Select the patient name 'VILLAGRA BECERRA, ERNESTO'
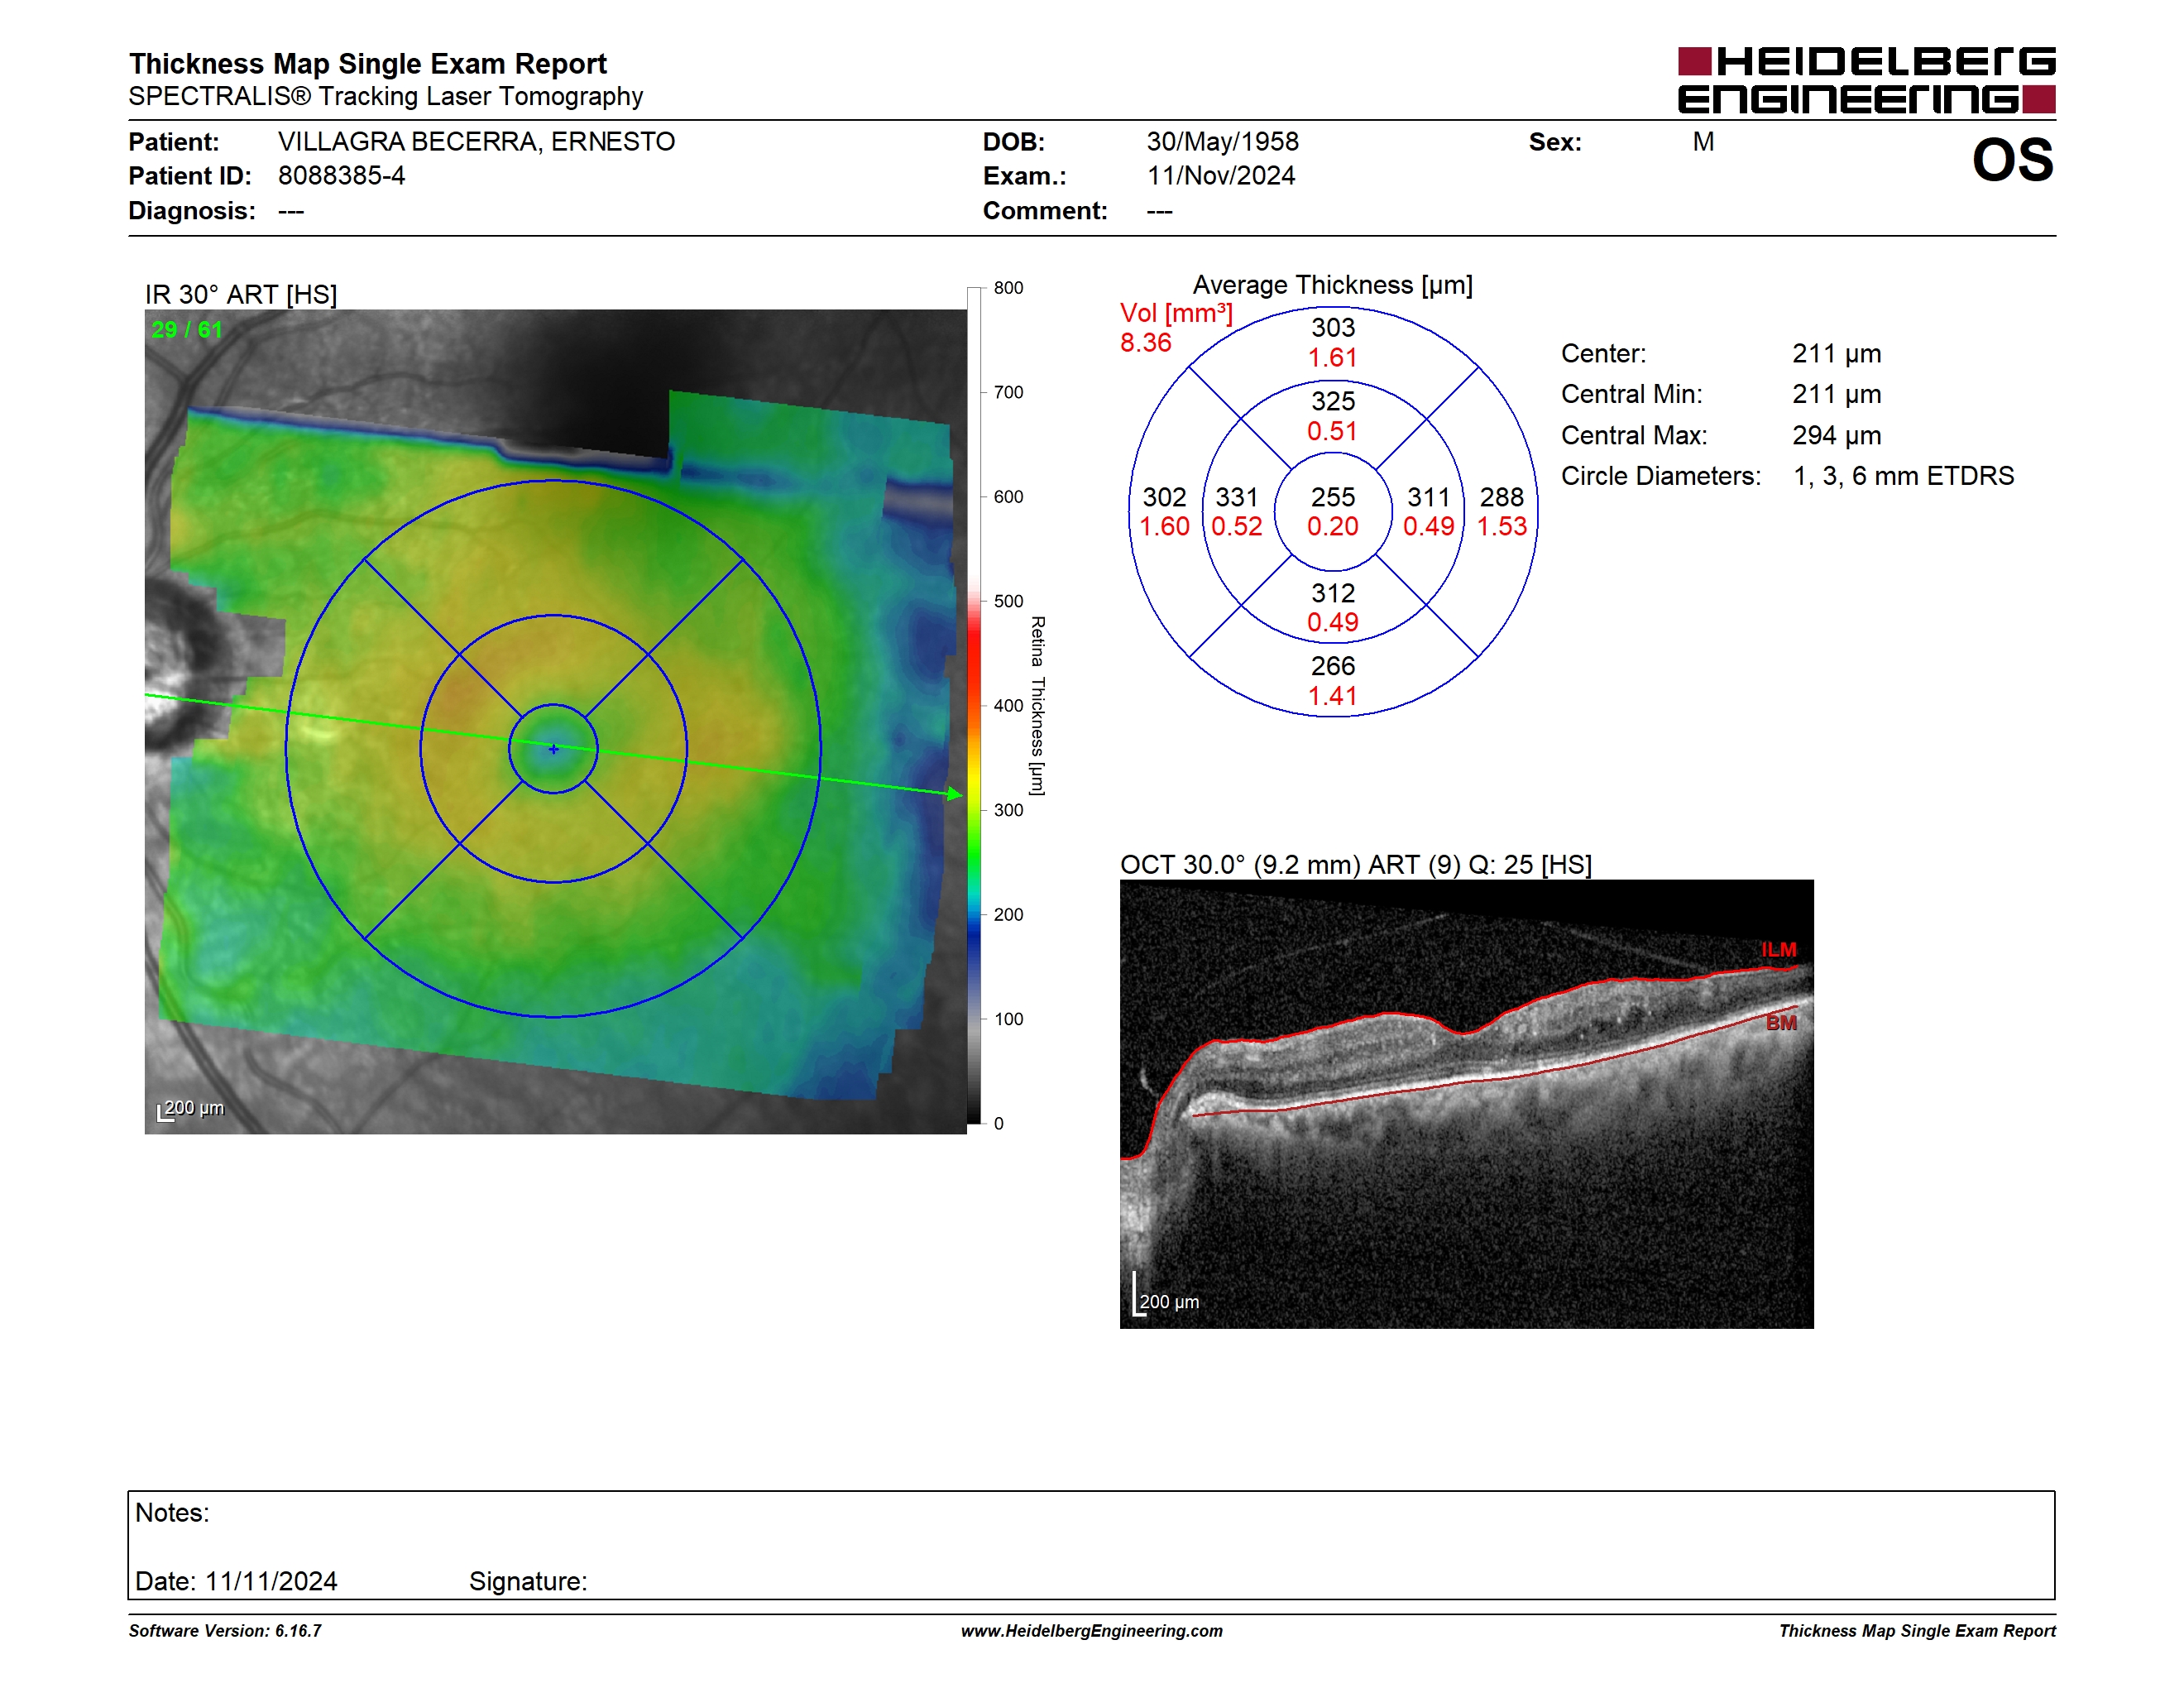Viewport: 2184px width, 1688px height. click(476, 142)
